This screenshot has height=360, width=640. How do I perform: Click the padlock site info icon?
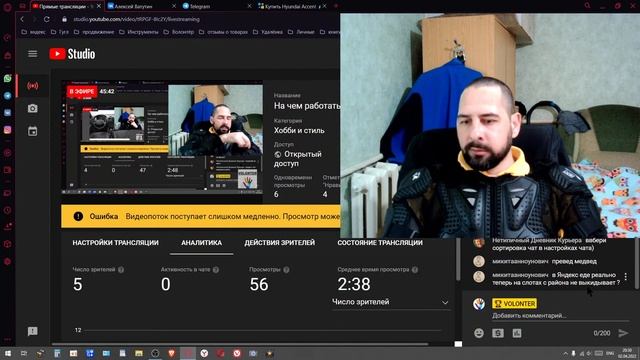(x=64, y=19)
